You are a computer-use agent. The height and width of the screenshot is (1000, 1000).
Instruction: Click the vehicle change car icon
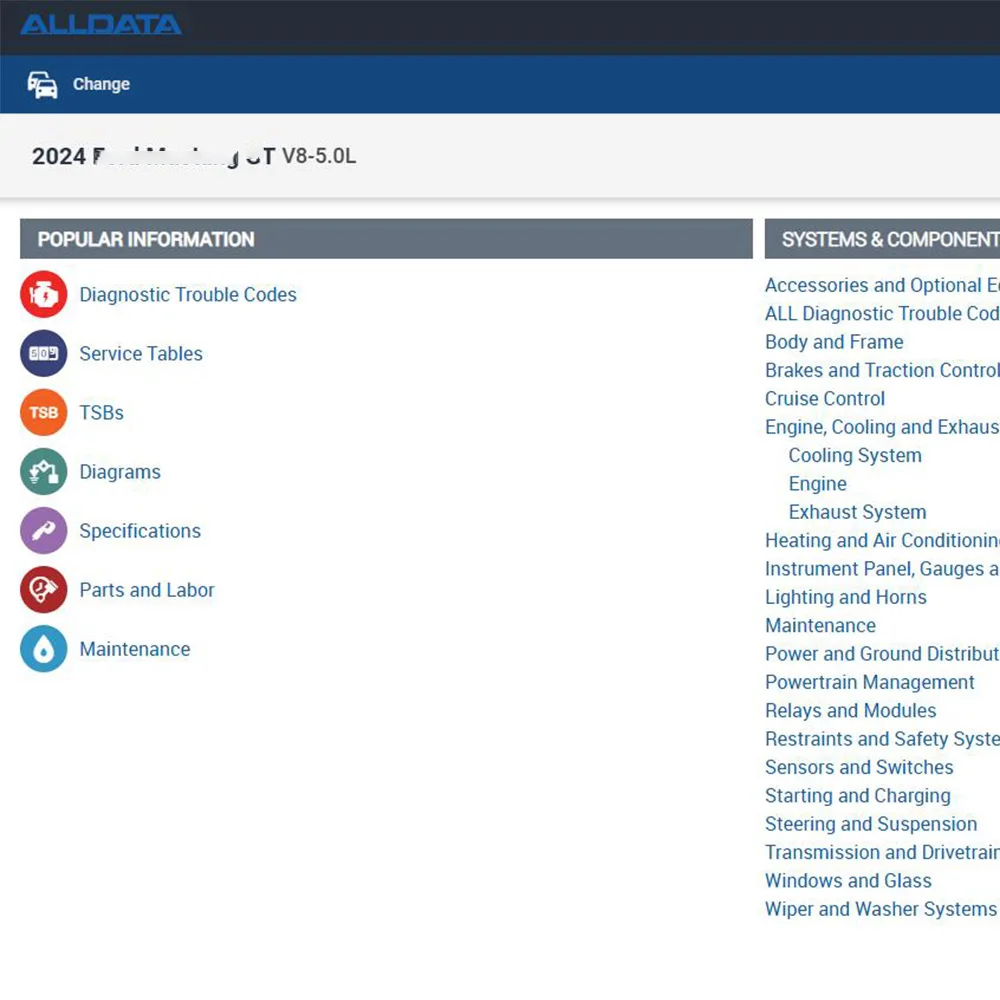(42, 84)
